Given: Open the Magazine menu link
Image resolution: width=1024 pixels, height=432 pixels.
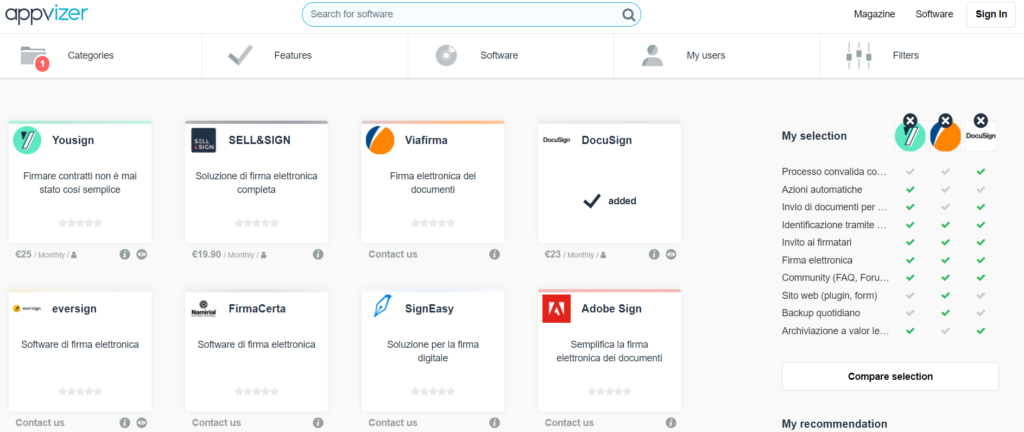Looking at the screenshot, I should click(874, 14).
